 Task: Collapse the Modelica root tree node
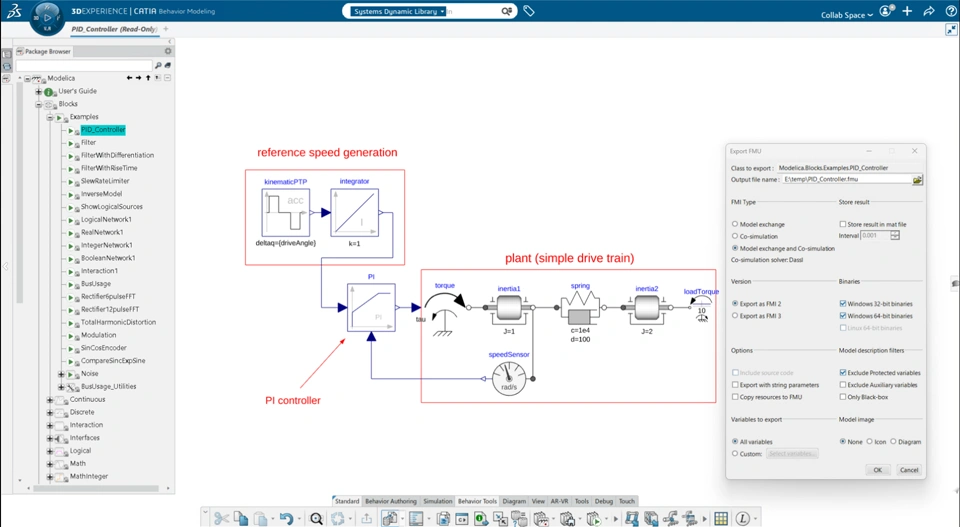click(27, 78)
